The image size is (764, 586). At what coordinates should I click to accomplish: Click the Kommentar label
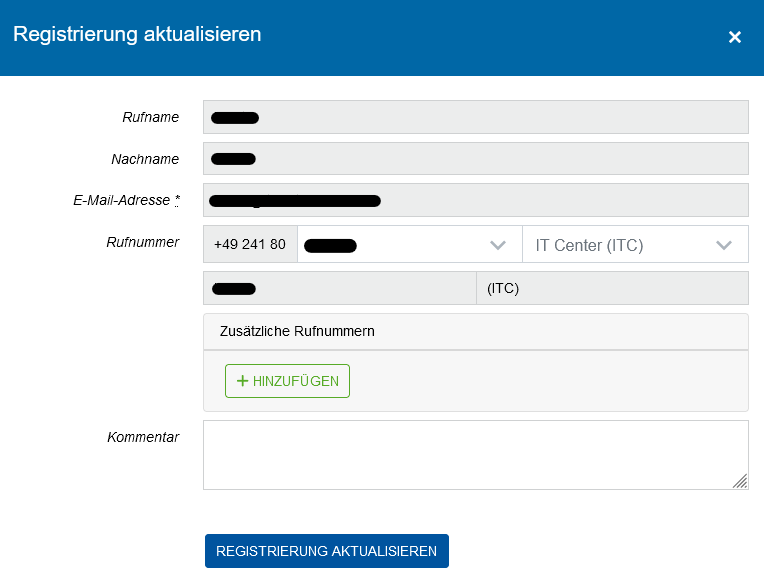143,437
